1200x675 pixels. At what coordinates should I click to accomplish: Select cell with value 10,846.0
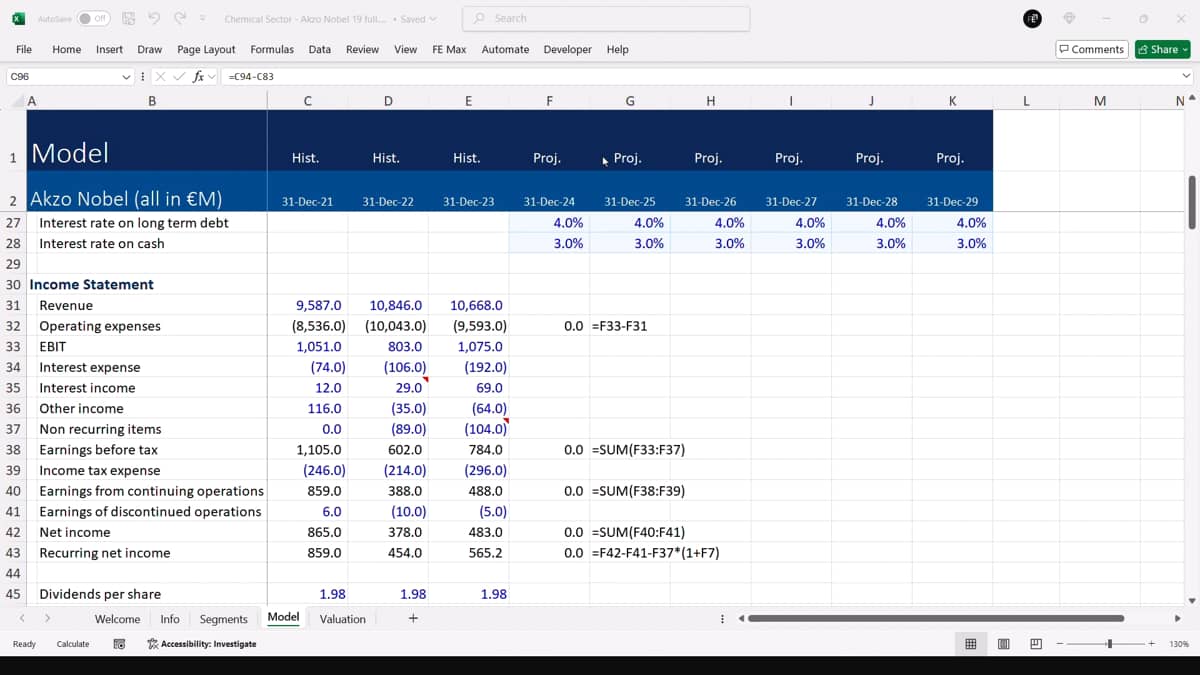point(388,306)
